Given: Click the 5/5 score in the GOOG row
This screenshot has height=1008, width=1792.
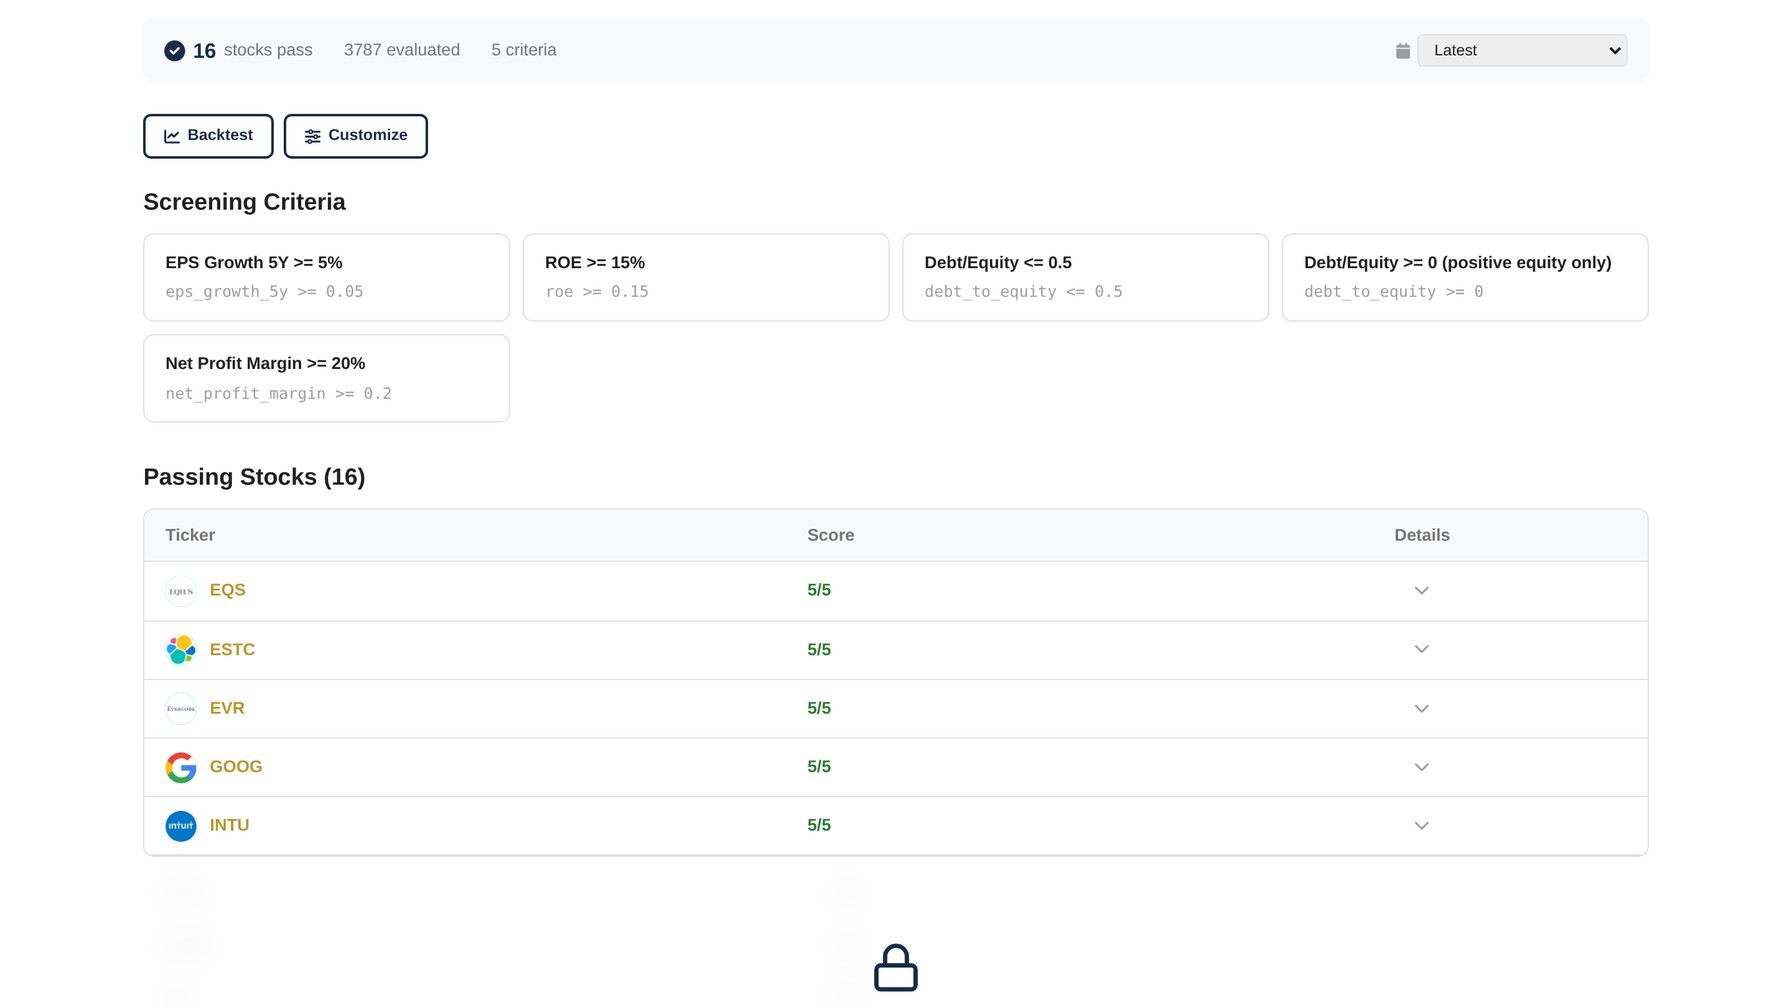Looking at the screenshot, I should (819, 767).
